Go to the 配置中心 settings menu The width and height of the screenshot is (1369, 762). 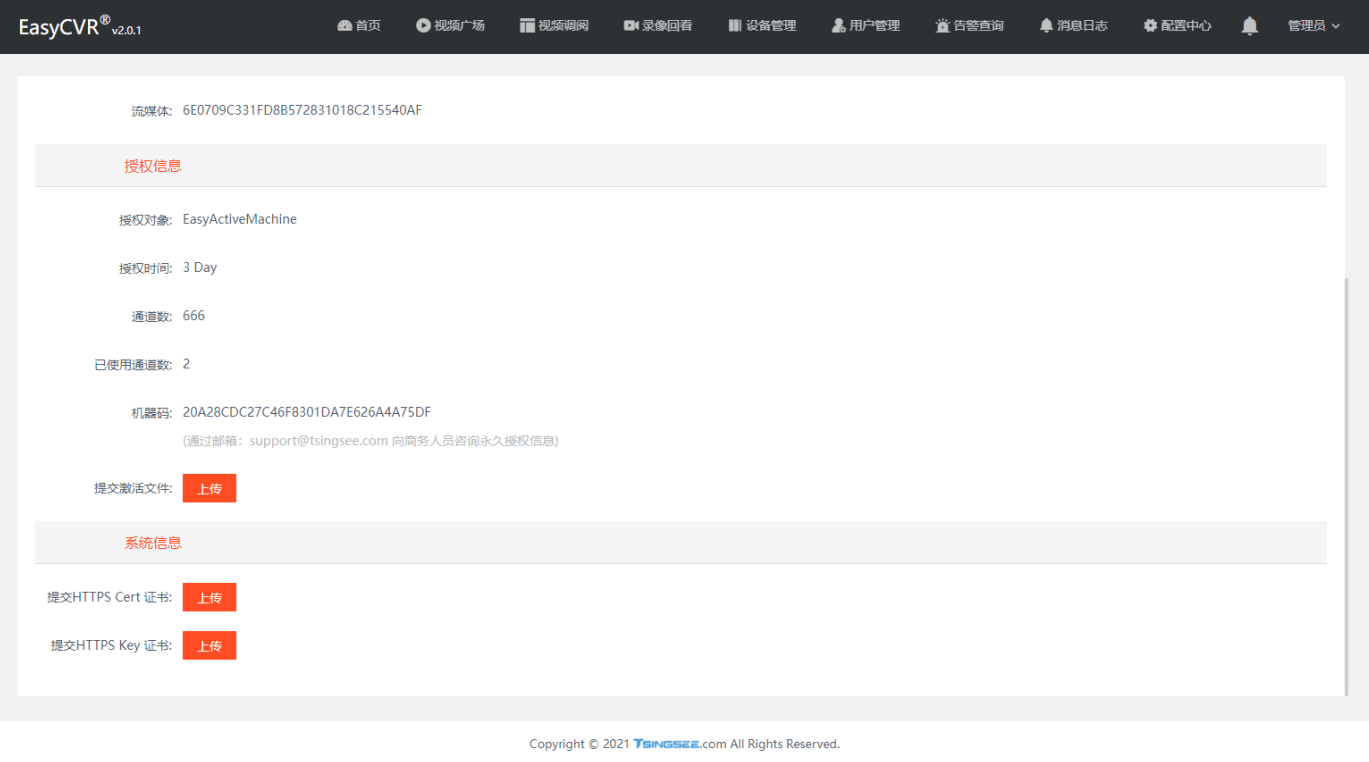click(1177, 26)
